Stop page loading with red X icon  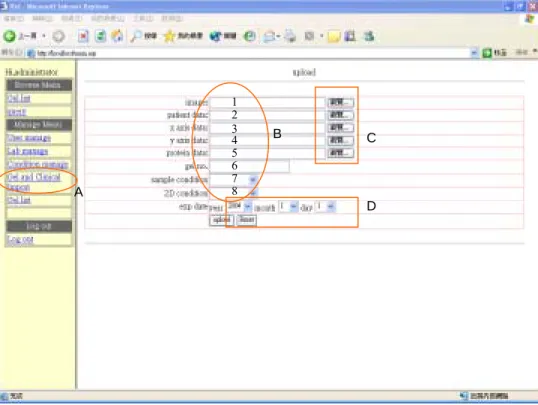point(83,36)
